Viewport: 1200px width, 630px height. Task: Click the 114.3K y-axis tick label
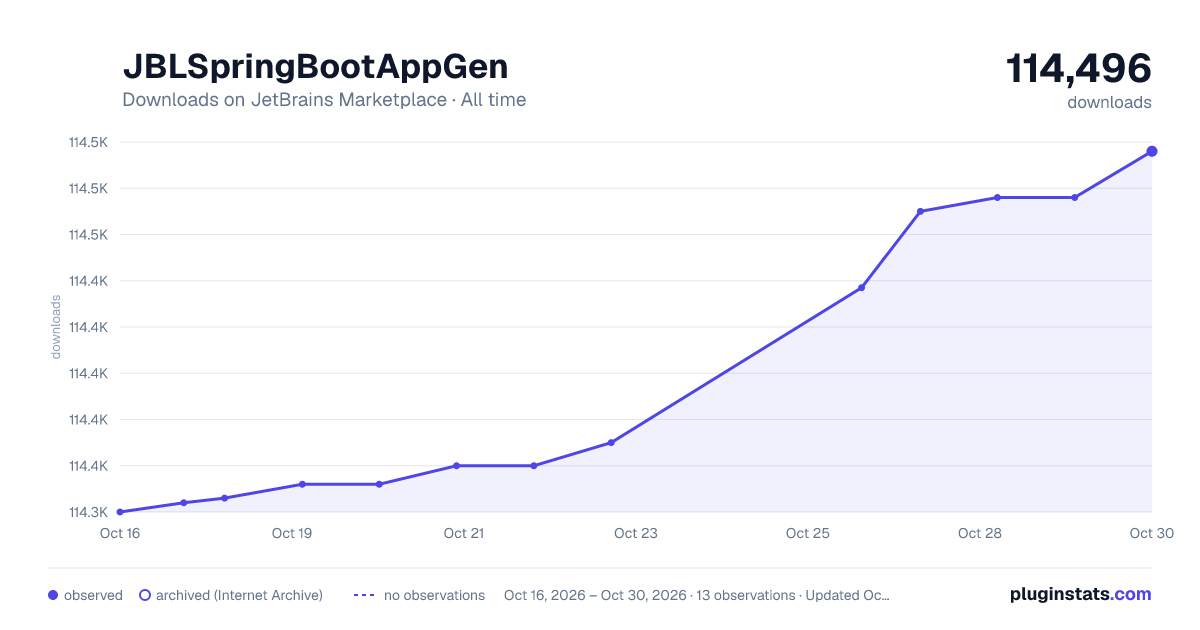tap(88, 512)
